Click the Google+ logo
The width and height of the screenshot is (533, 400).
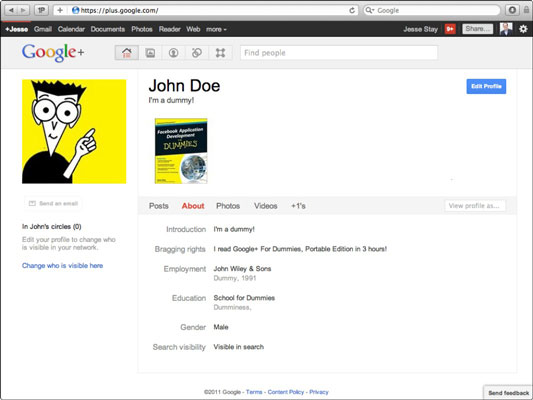[x=53, y=53]
